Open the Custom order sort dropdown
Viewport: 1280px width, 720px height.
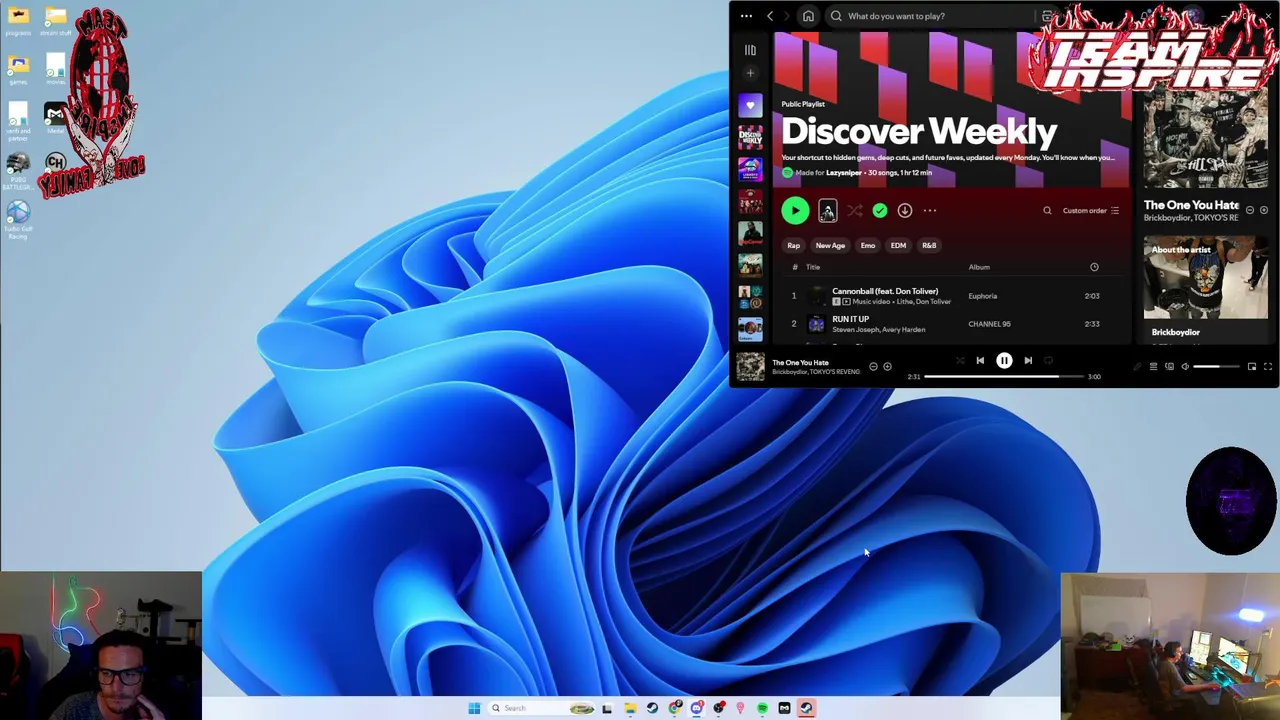click(x=1091, y=210)
